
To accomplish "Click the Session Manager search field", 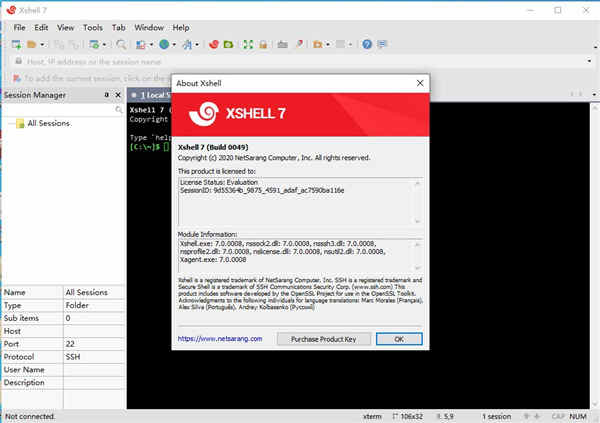I will pos(62,110).
